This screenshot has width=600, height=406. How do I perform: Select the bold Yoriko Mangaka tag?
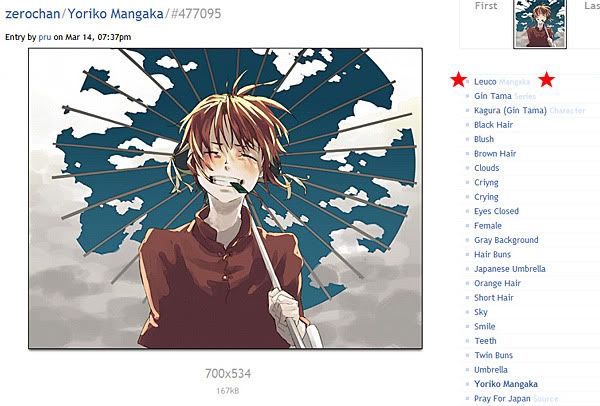(506, 384)
